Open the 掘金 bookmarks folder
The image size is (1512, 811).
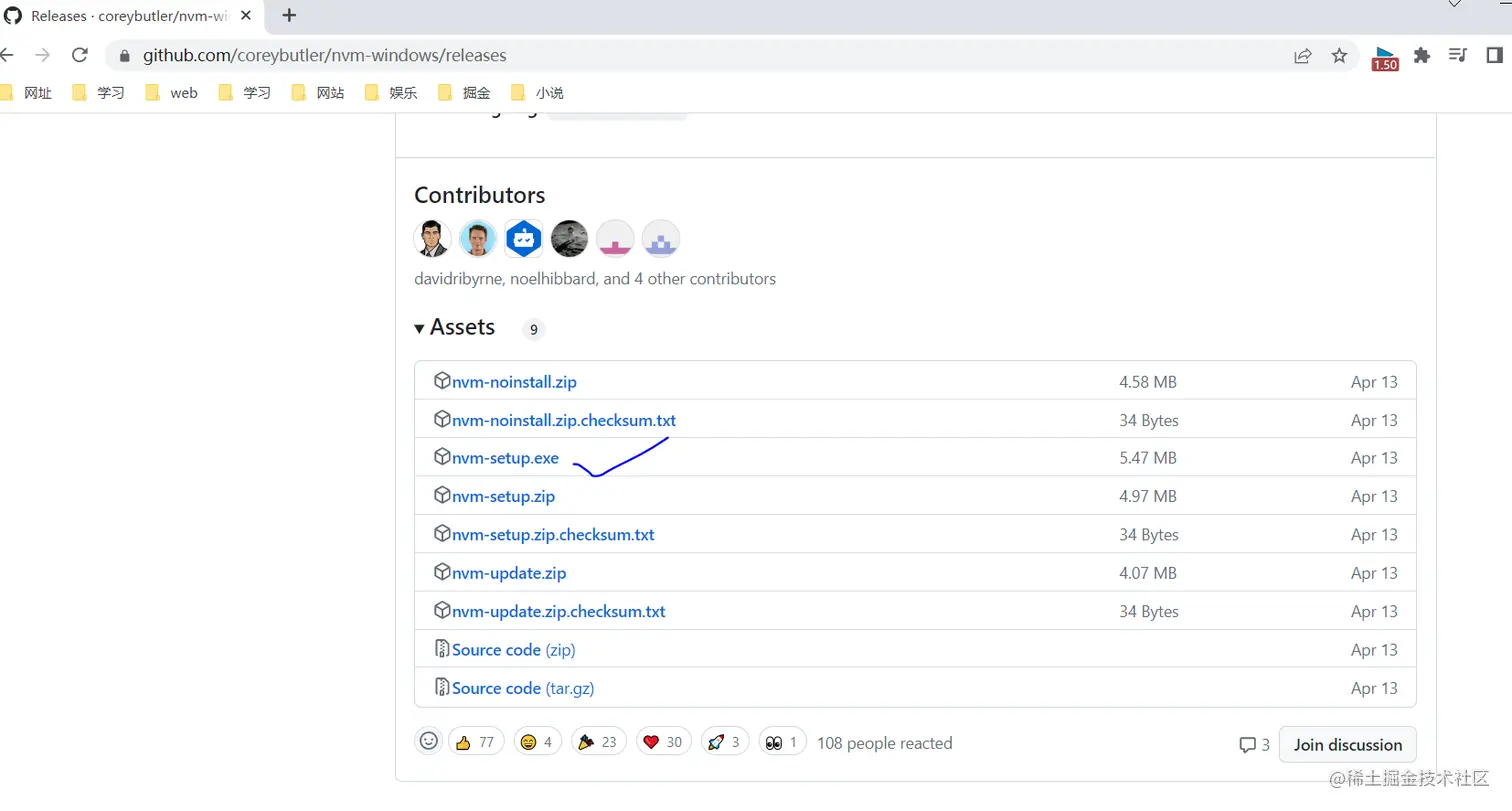[x=464, y=93]
